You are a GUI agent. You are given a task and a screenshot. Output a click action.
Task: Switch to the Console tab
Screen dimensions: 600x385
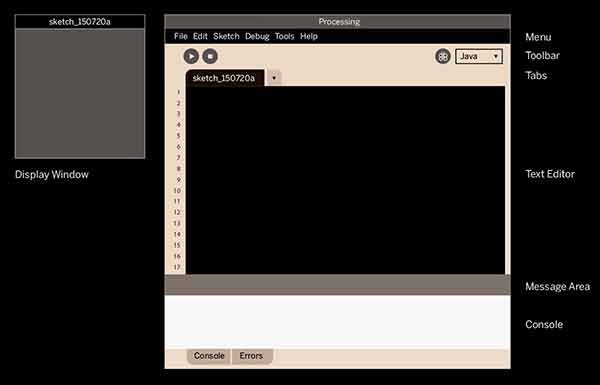point(209,356)
